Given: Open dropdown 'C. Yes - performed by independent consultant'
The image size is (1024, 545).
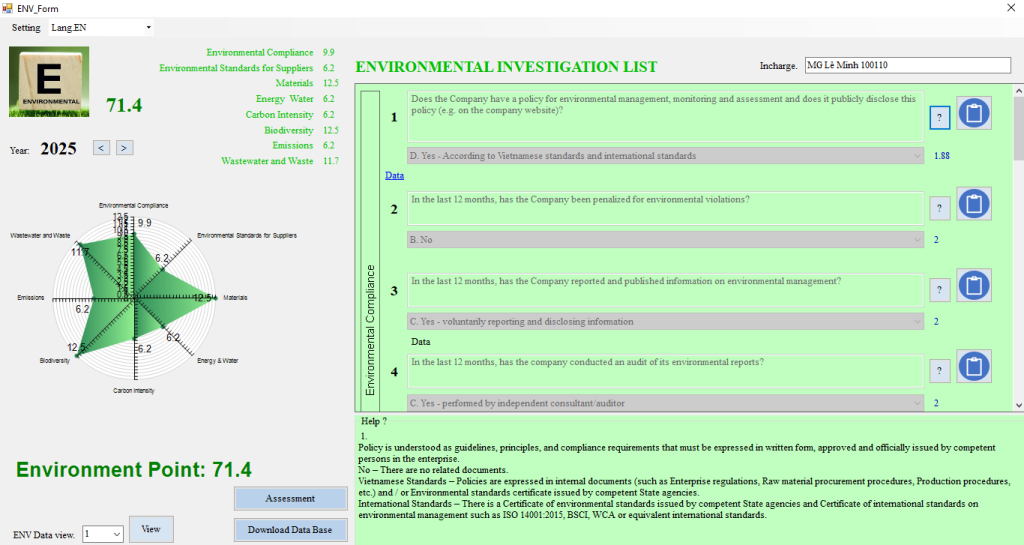Looking at the screenshot, I should pyautogui.click(x=665, y=403).
